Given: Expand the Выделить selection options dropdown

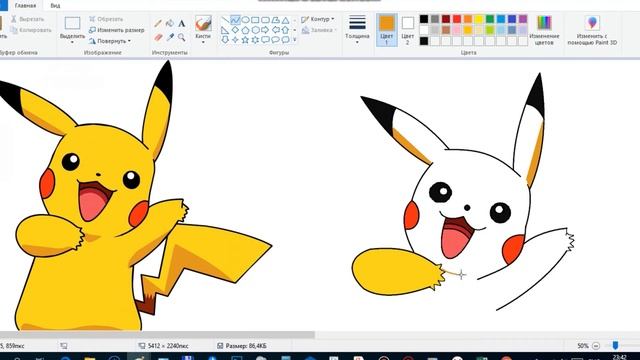Looking at the screenshot, I should click(72, 42).
